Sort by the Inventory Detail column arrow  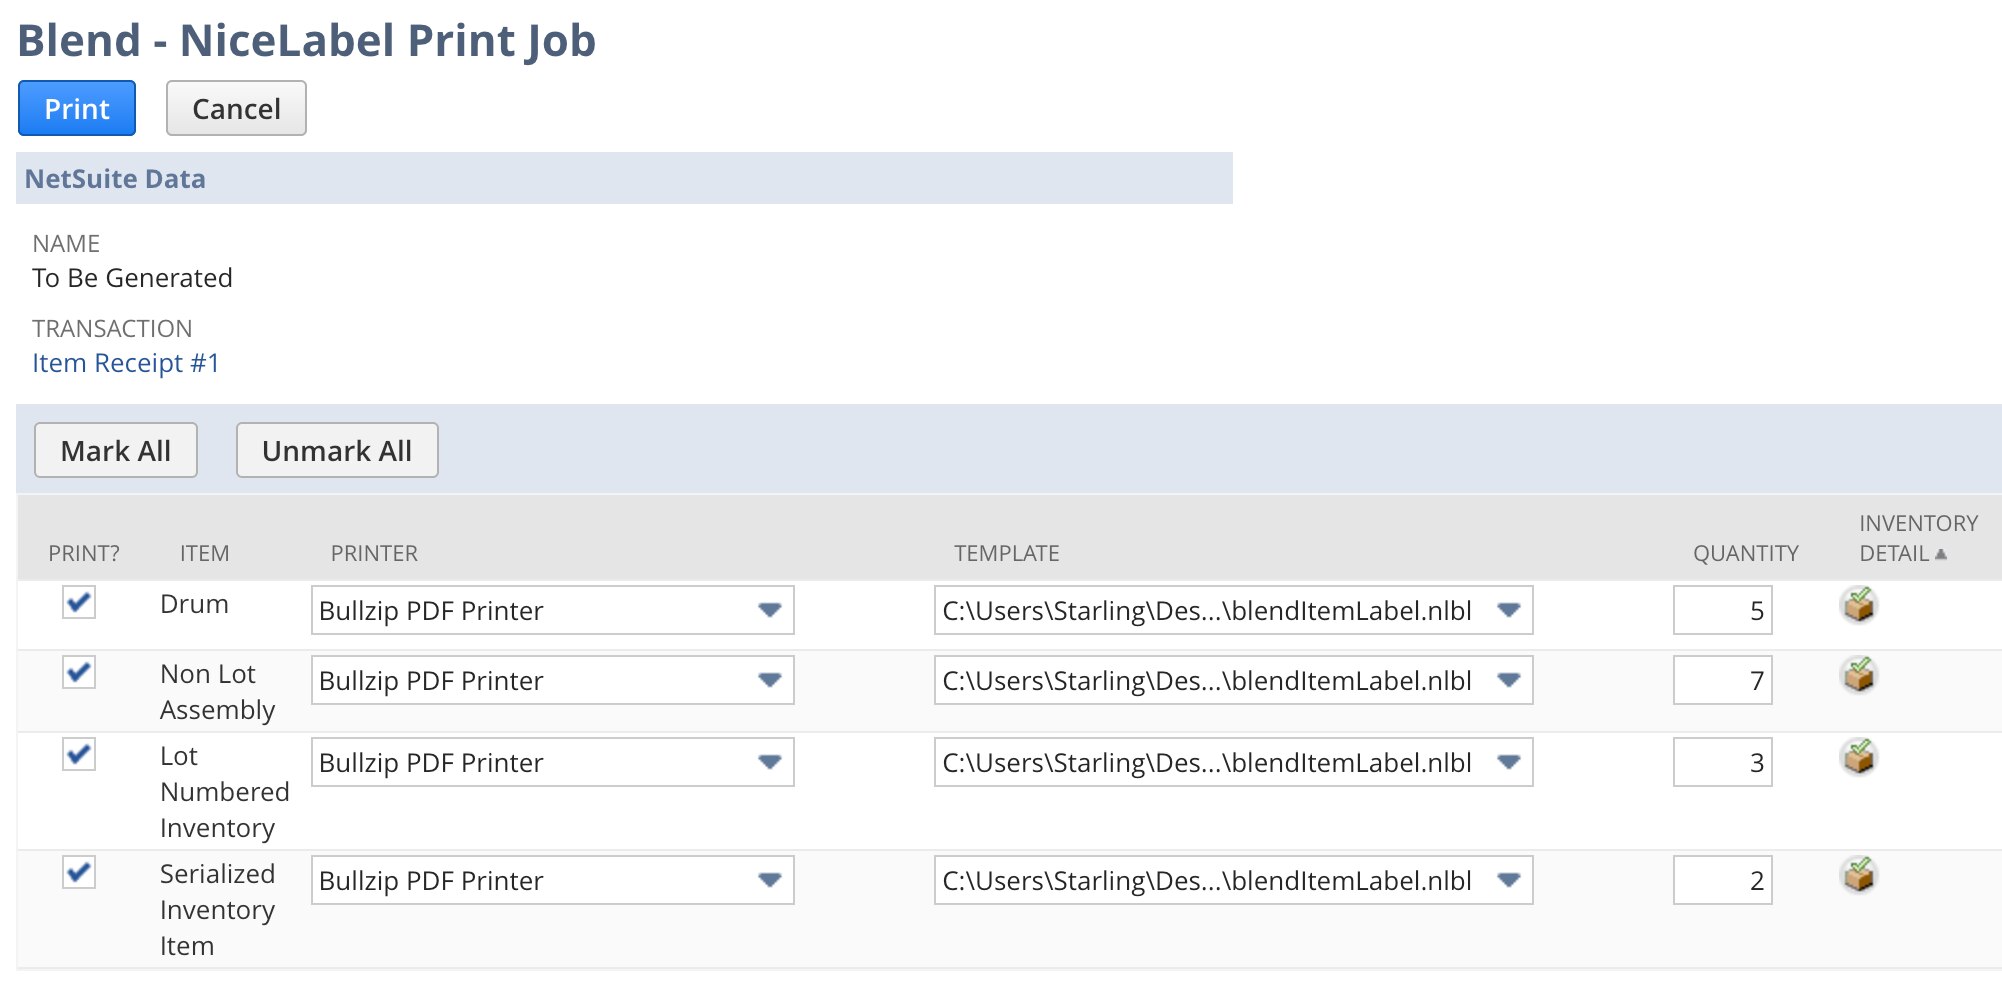point(1941,554)
